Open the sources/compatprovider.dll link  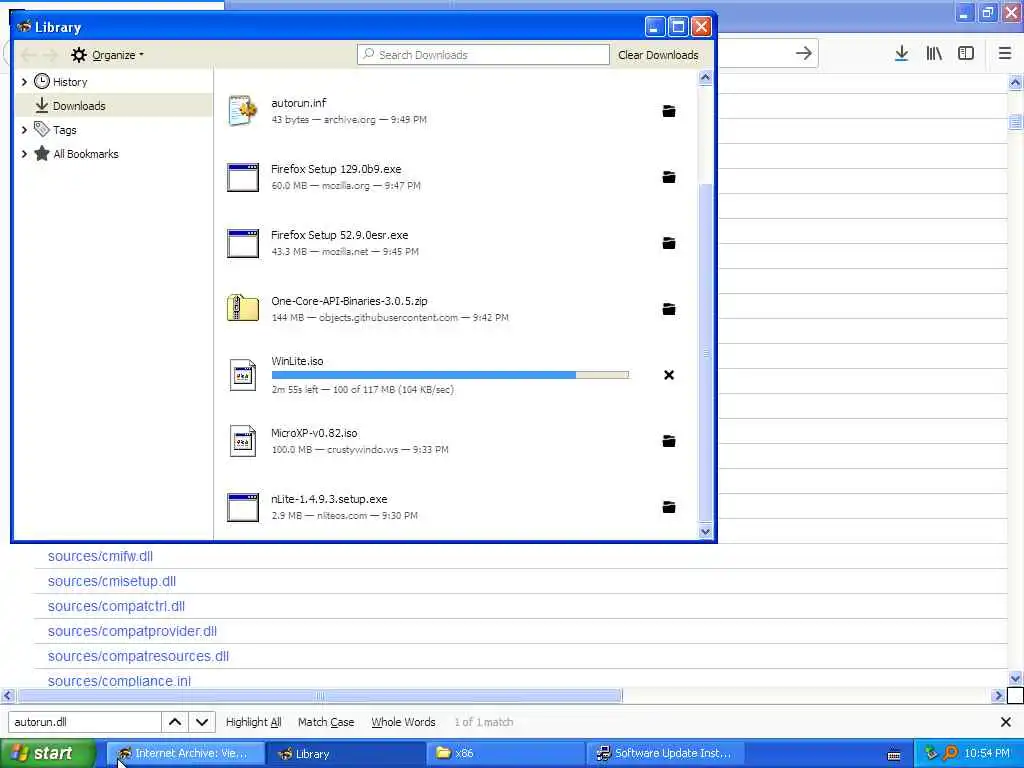(x=132, y=631)
